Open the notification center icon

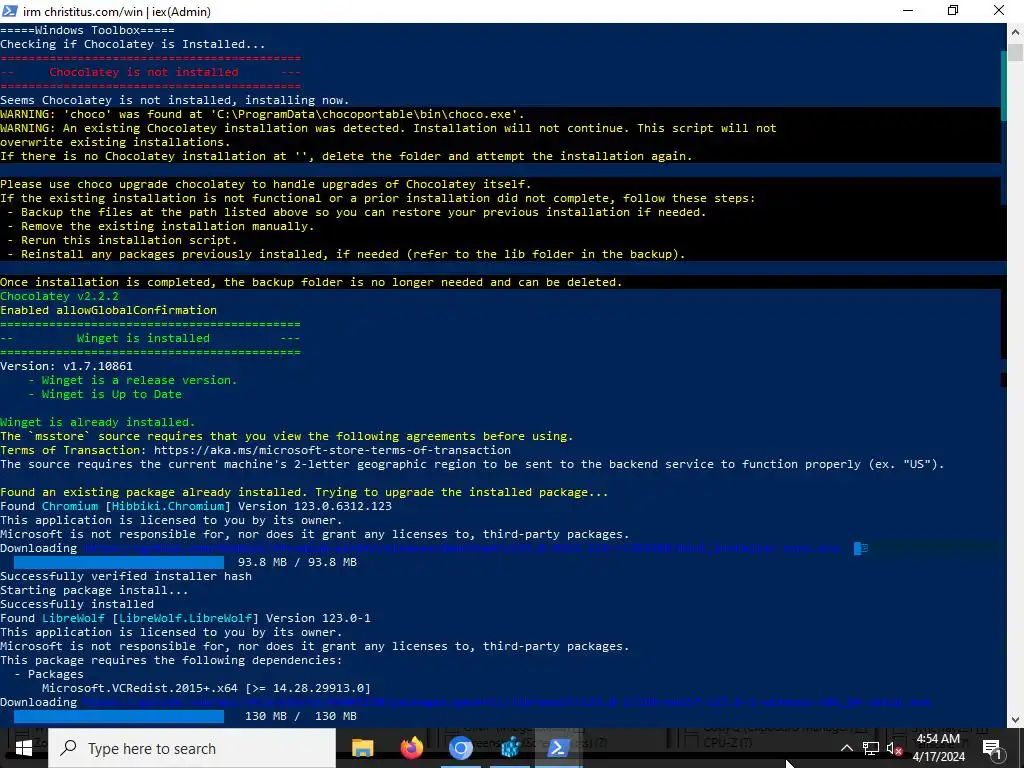(x=991, y=748)
